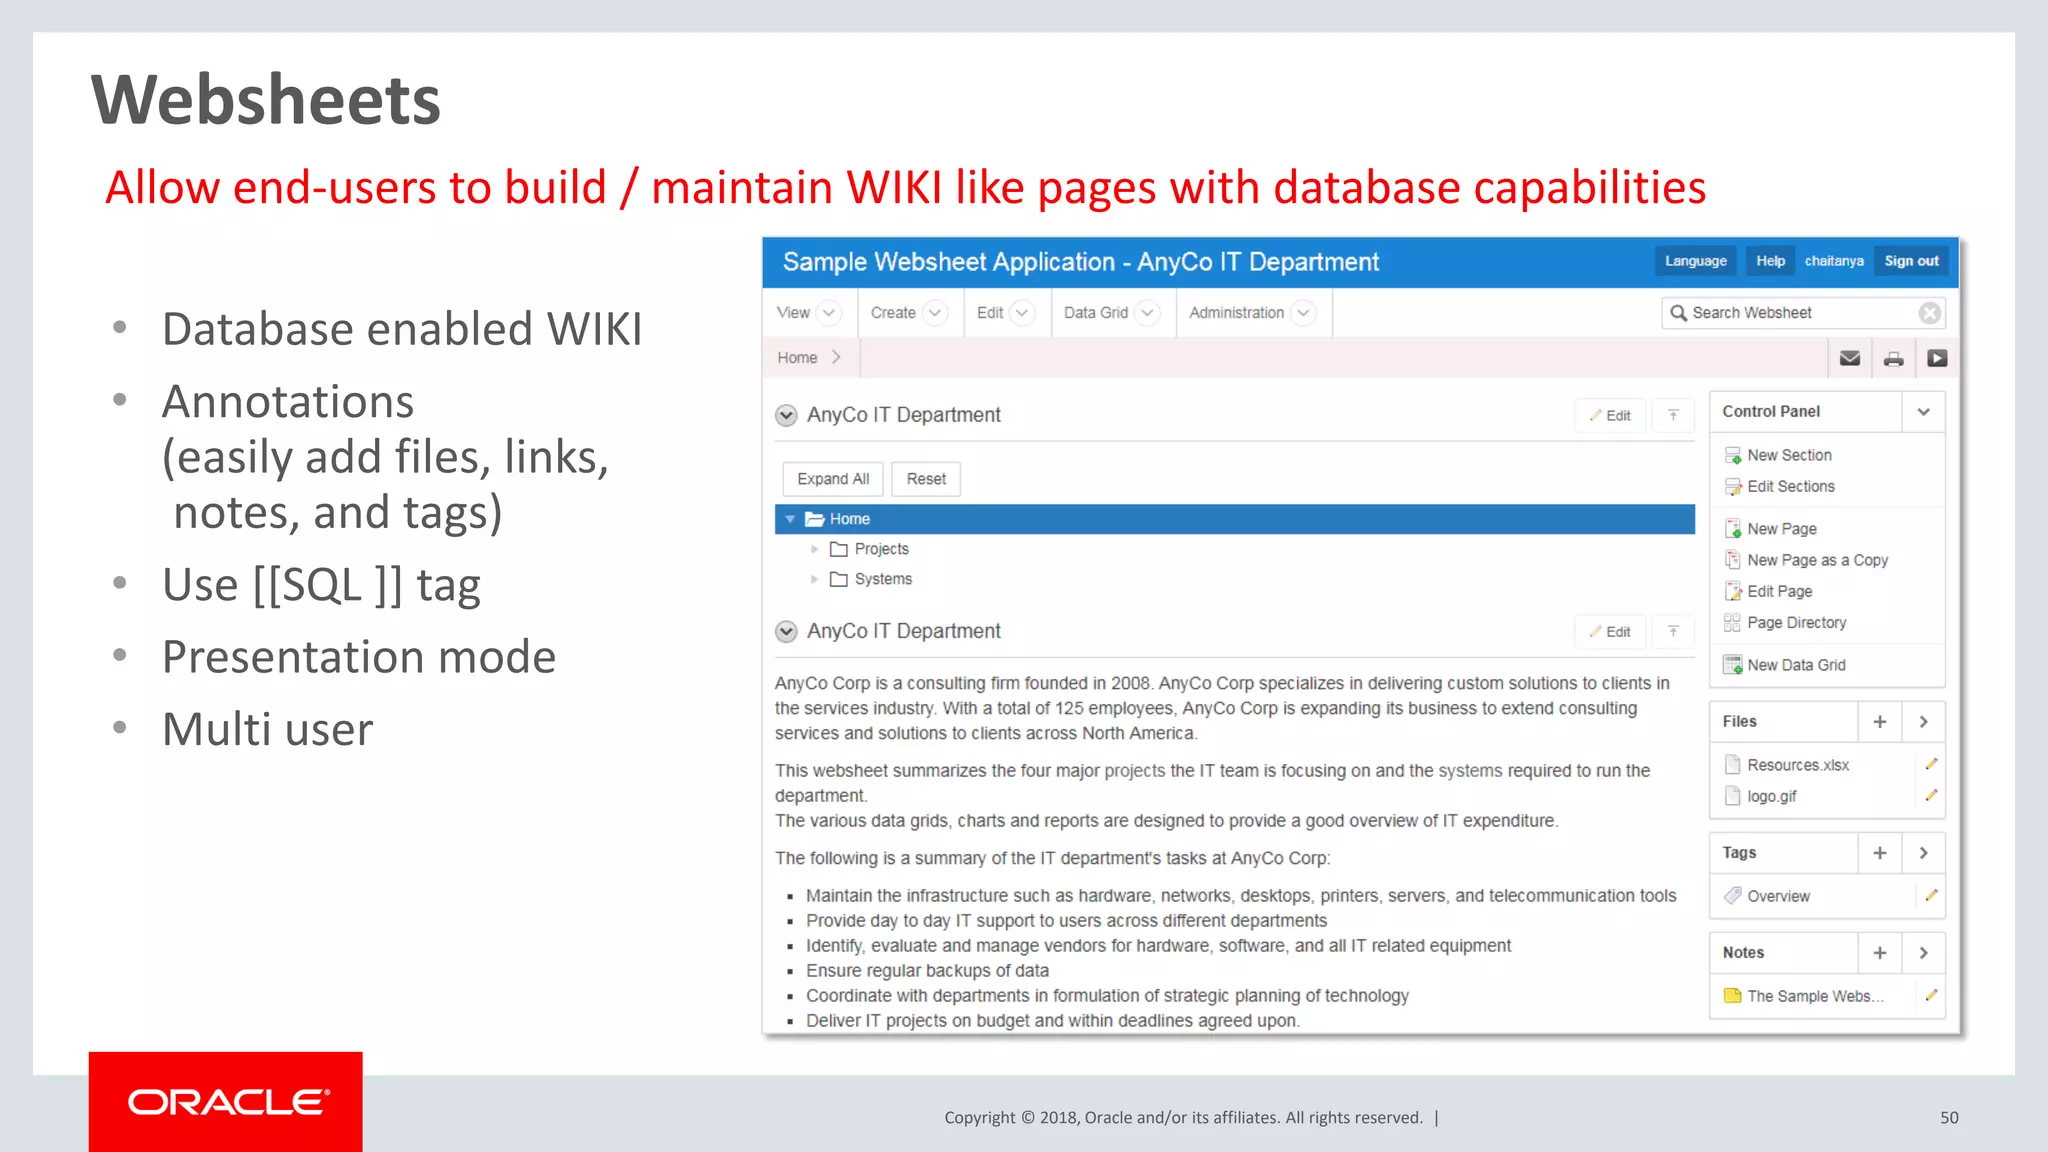
Task: Add a file with Files plus icon
Action: point(1880,721)
